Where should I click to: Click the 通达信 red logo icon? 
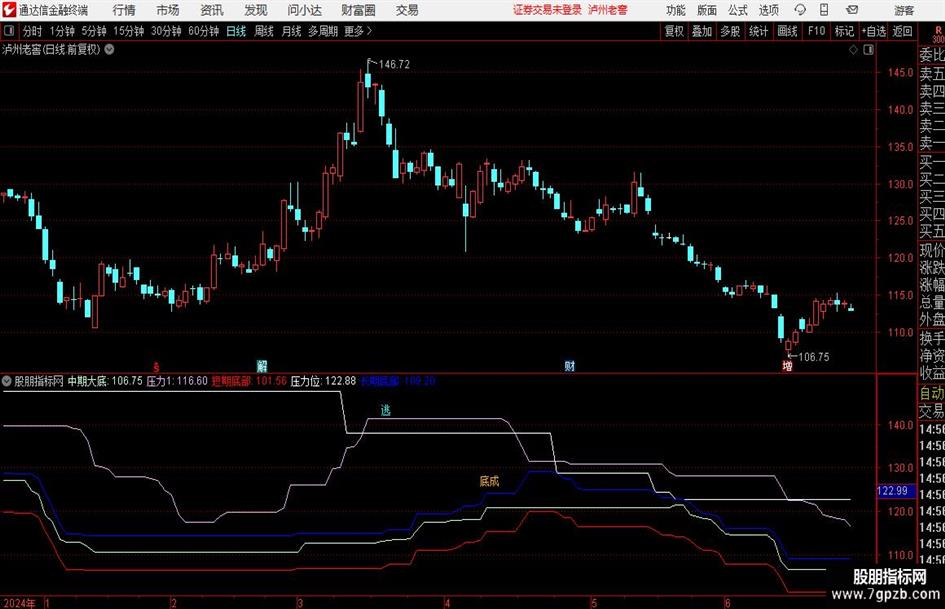coord(9,10)
